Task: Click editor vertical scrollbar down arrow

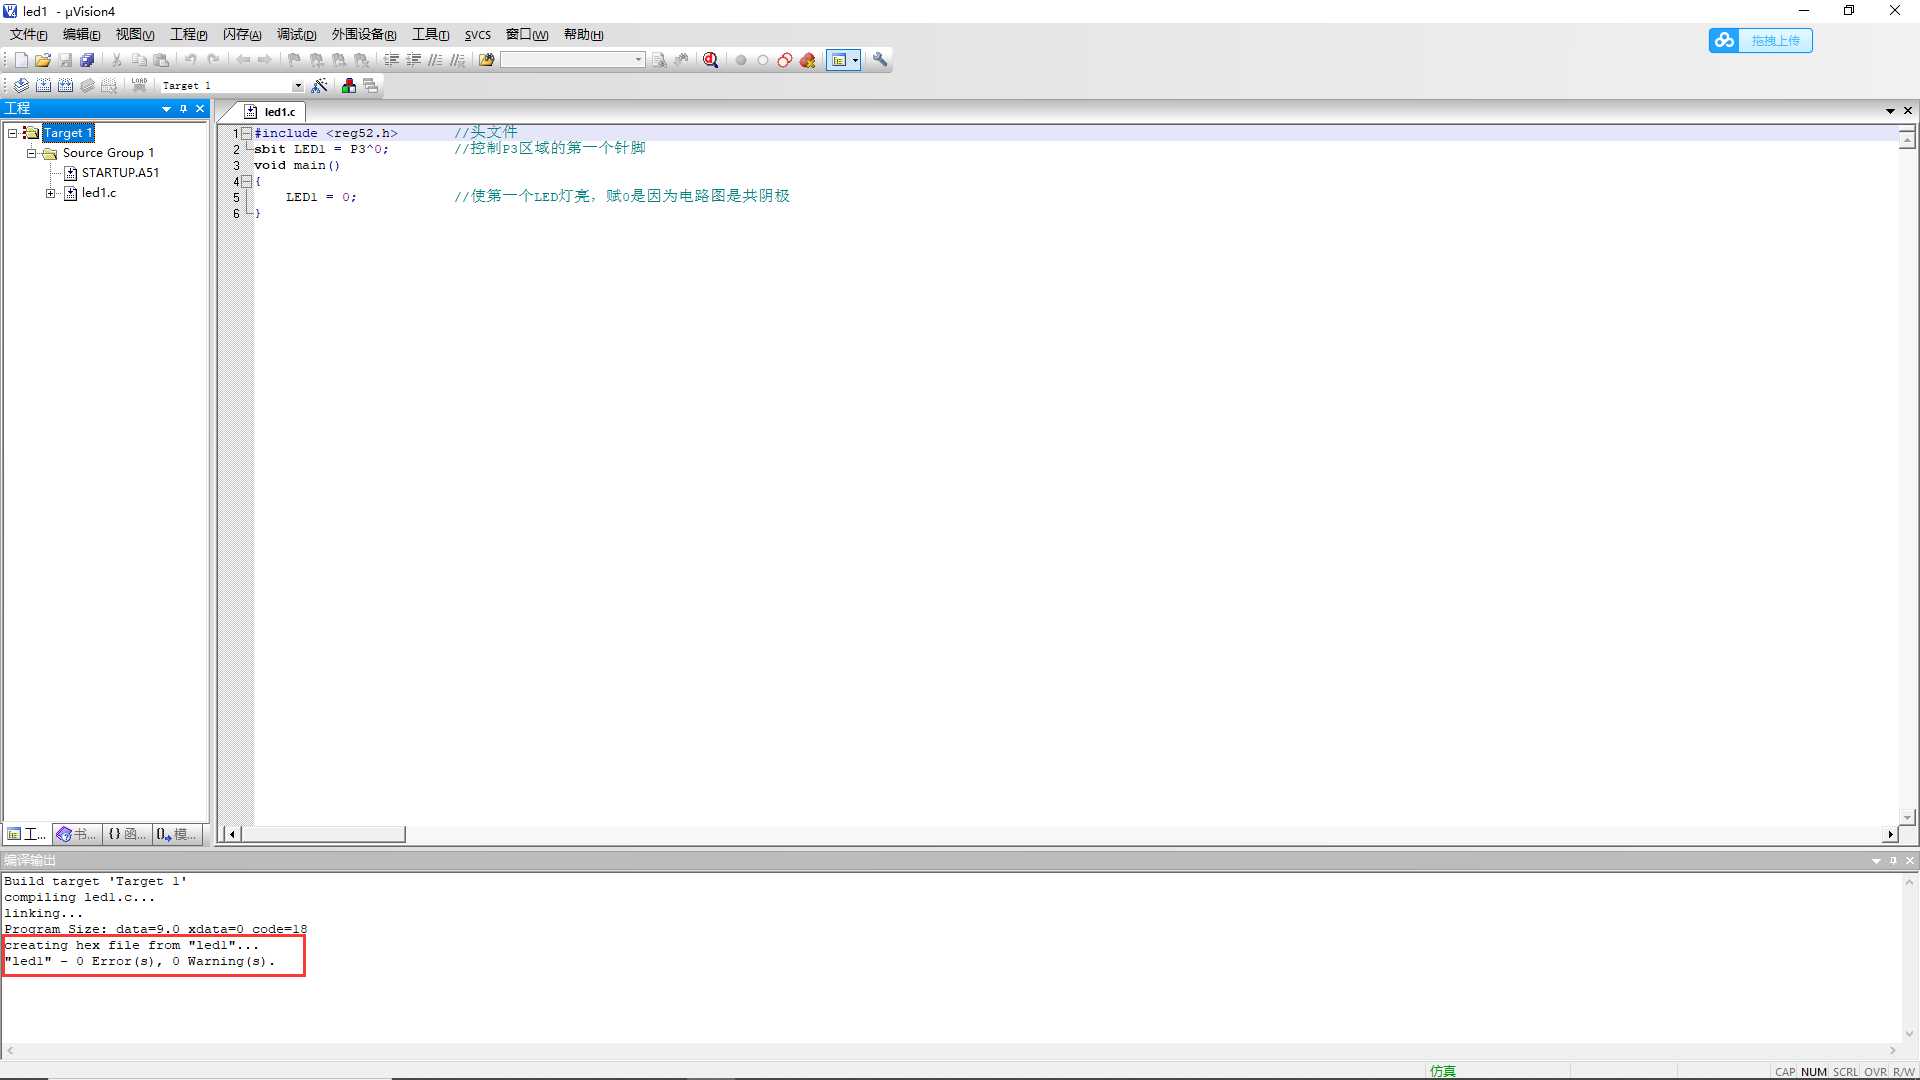Action: pyautogui.click(x=1907, y=817)
